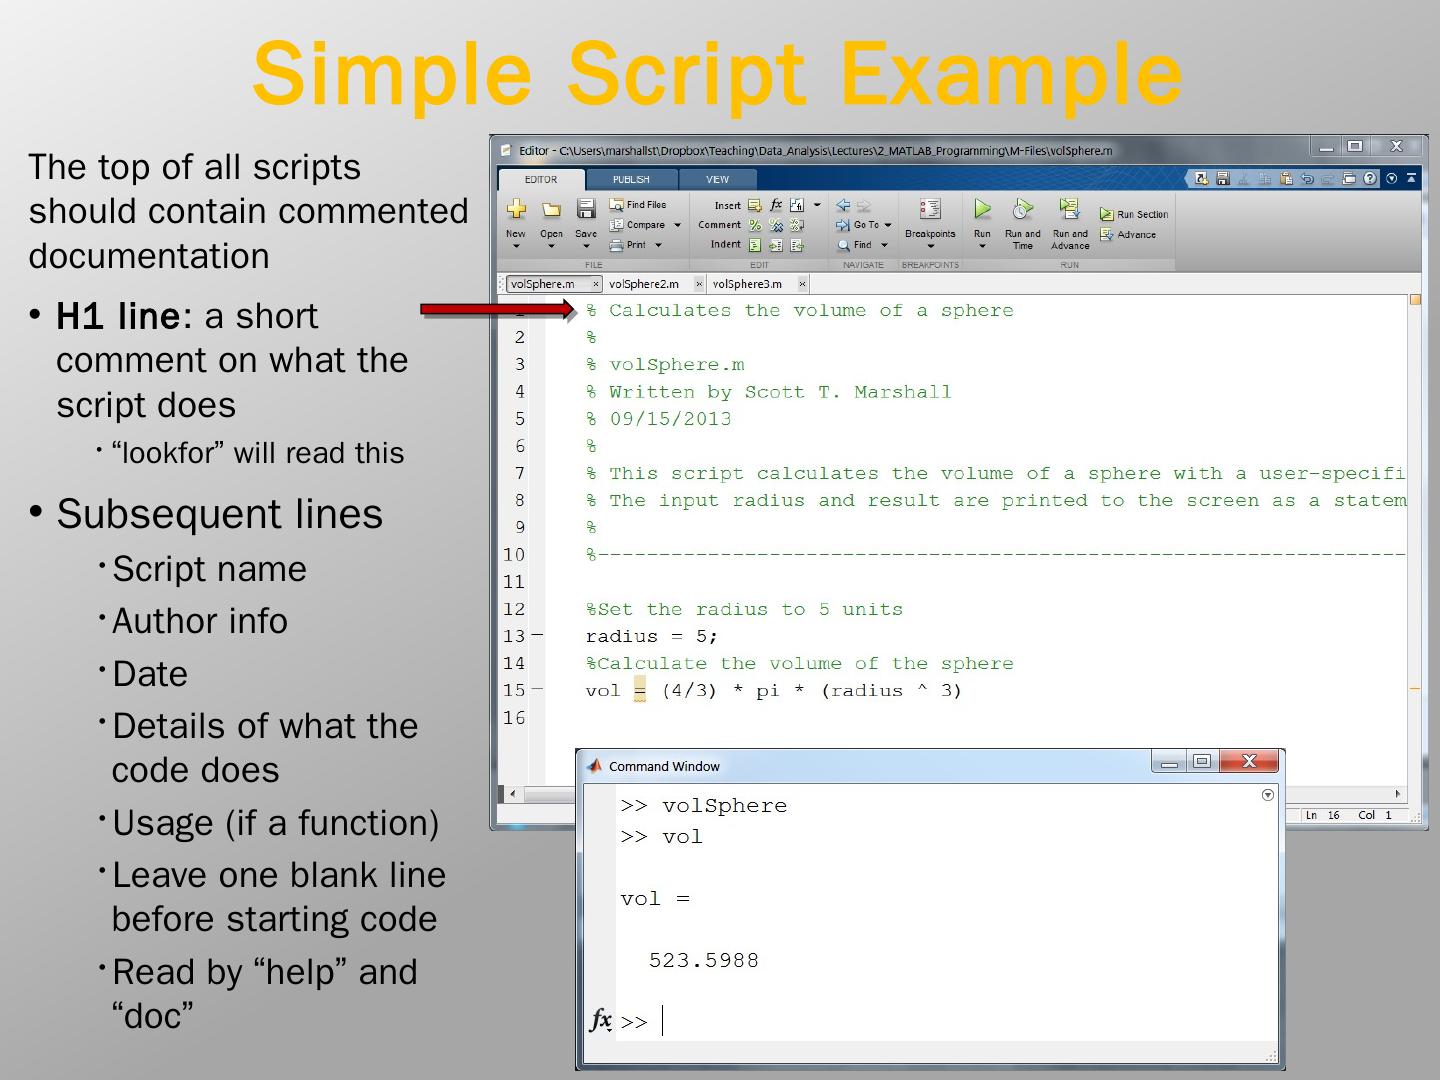The image size is (1440, 1080).
Task: Click the quick access save icon in Editor header
Action: coord(1223,179)
